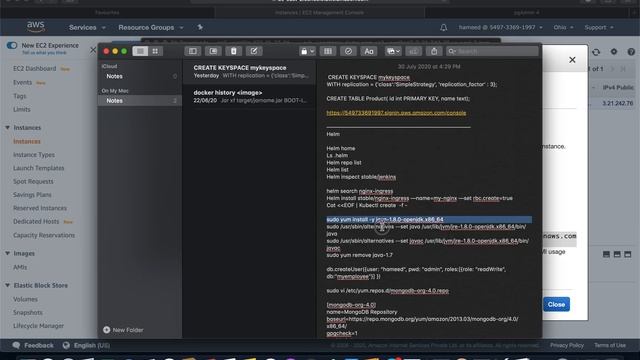Screen dimensions: 640x360
Task: Open Tags in the EC2 sidebar
Action: pos(20,96)
